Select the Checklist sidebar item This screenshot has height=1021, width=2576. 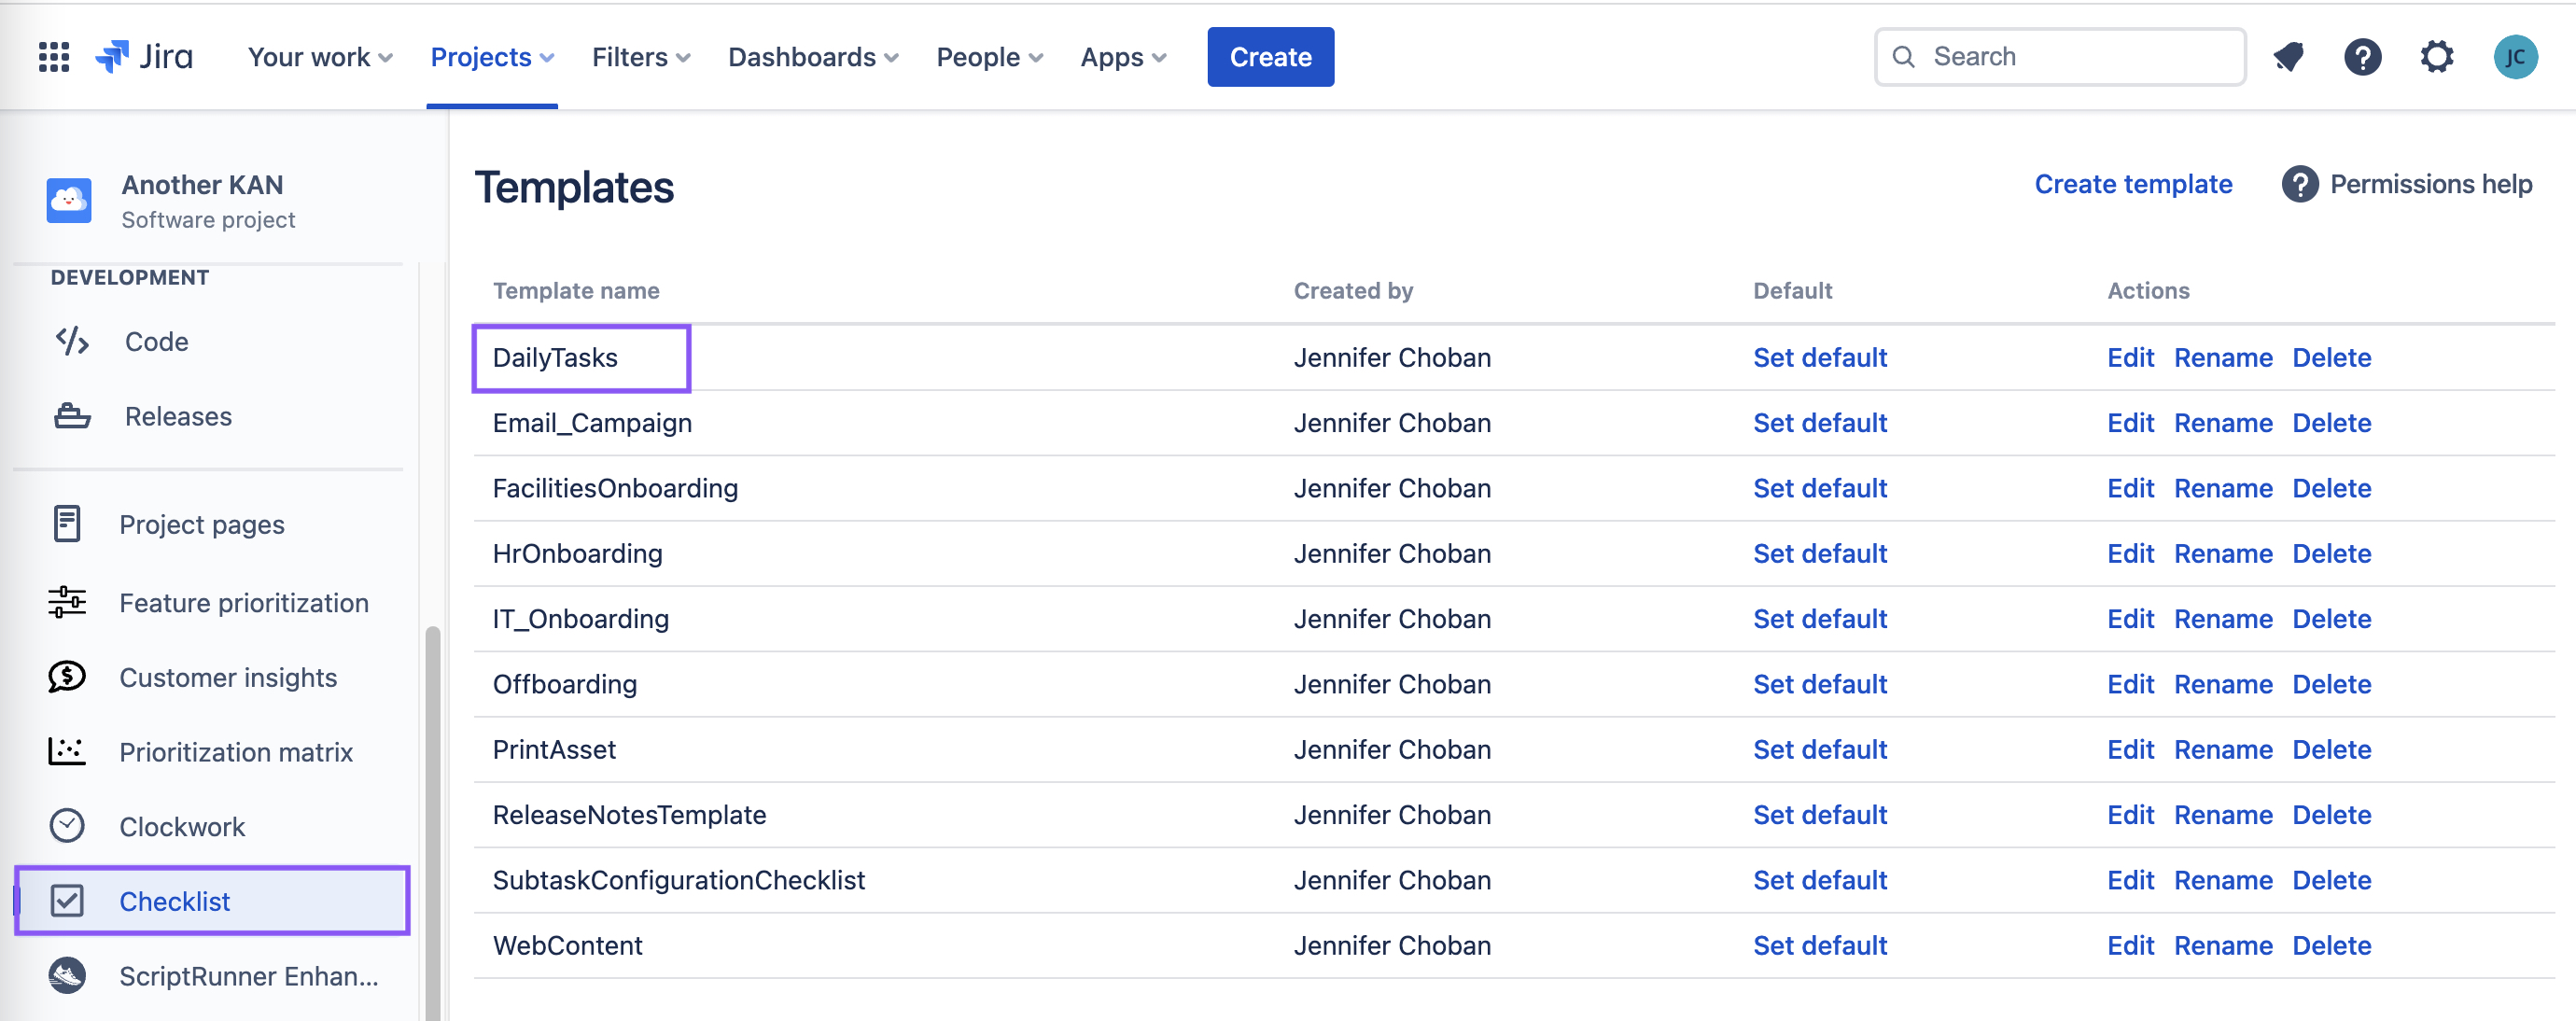pyautogui.click(x=175, y=901)
